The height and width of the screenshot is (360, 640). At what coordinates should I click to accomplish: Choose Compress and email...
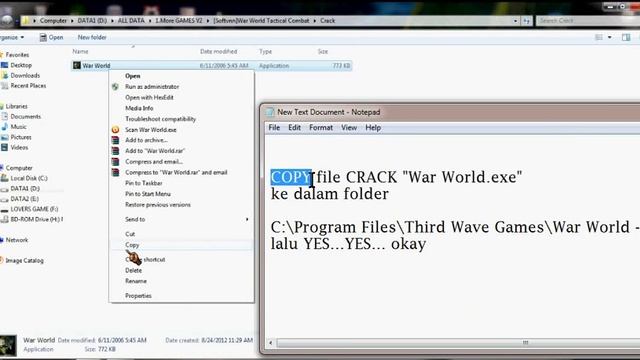pos(153,162)
